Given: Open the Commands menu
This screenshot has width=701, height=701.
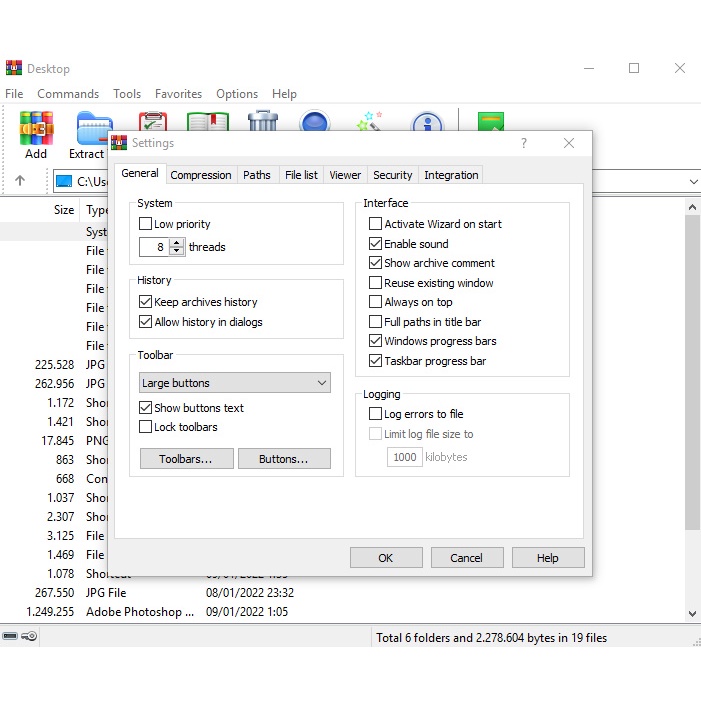Looking at the screenshot, I should [68, 94].
